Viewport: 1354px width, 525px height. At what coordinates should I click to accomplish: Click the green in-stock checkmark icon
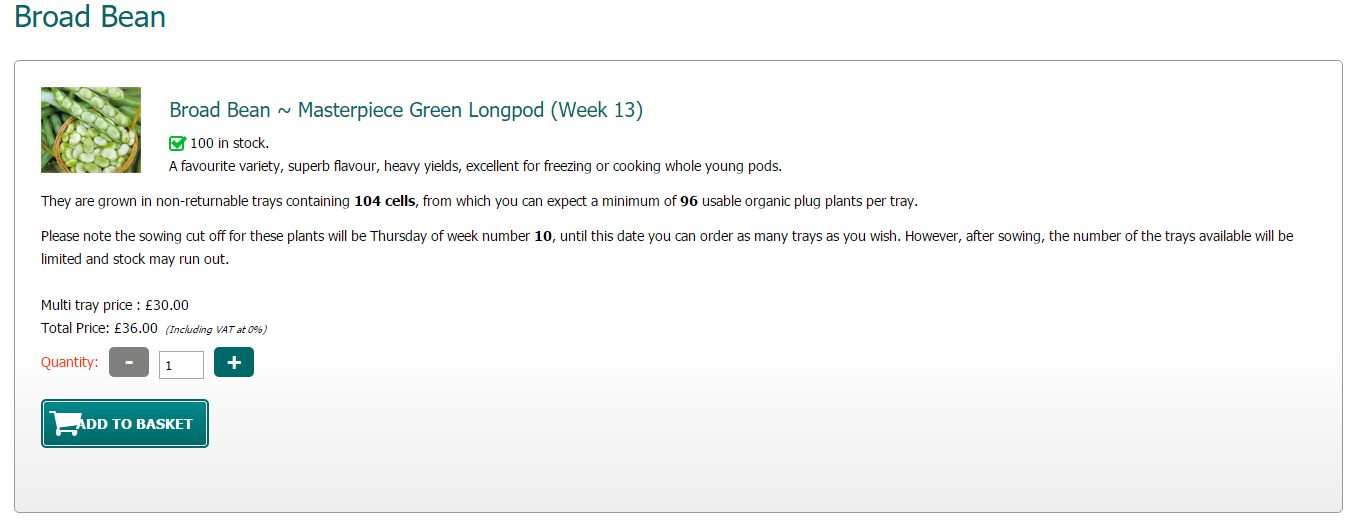tap(178, 143)
